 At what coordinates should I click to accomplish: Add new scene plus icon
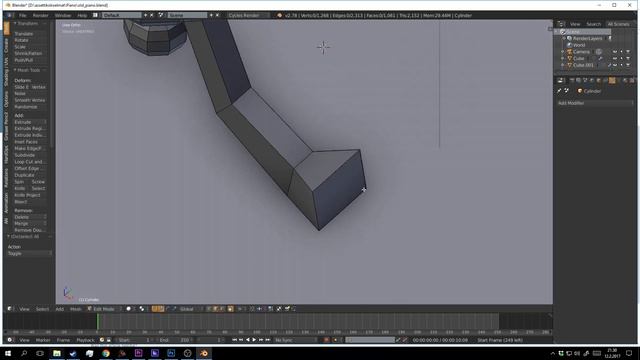click(x=211, y=15)
